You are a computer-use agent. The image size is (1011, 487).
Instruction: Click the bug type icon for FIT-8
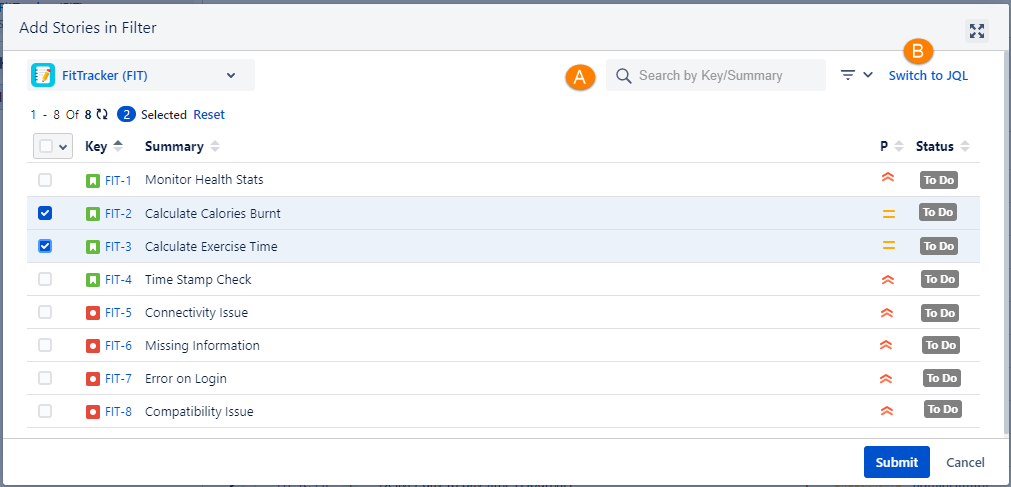pyautogui.click(x=93, y=412)
